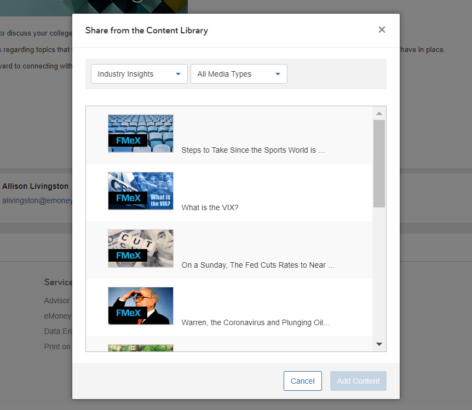Screen dimensions: 472x410
Task: Open the Industry Insights category dropdown
Action: (x=139, y=74)
